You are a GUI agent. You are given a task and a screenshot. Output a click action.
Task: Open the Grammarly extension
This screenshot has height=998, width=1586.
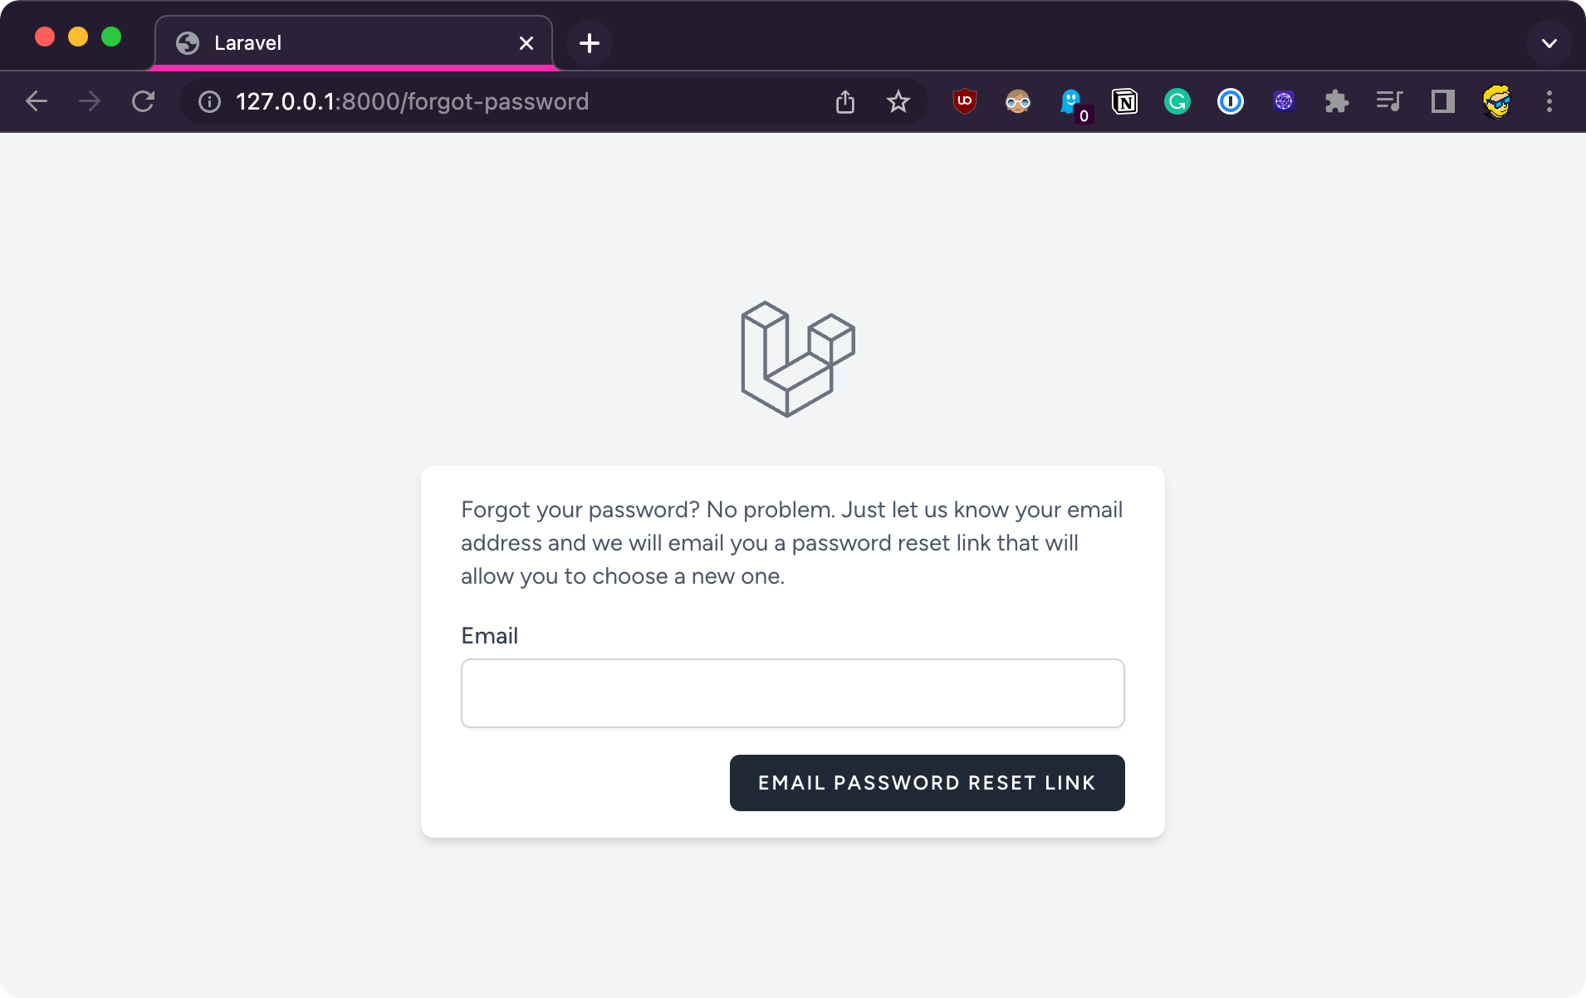coord(1177,101)
